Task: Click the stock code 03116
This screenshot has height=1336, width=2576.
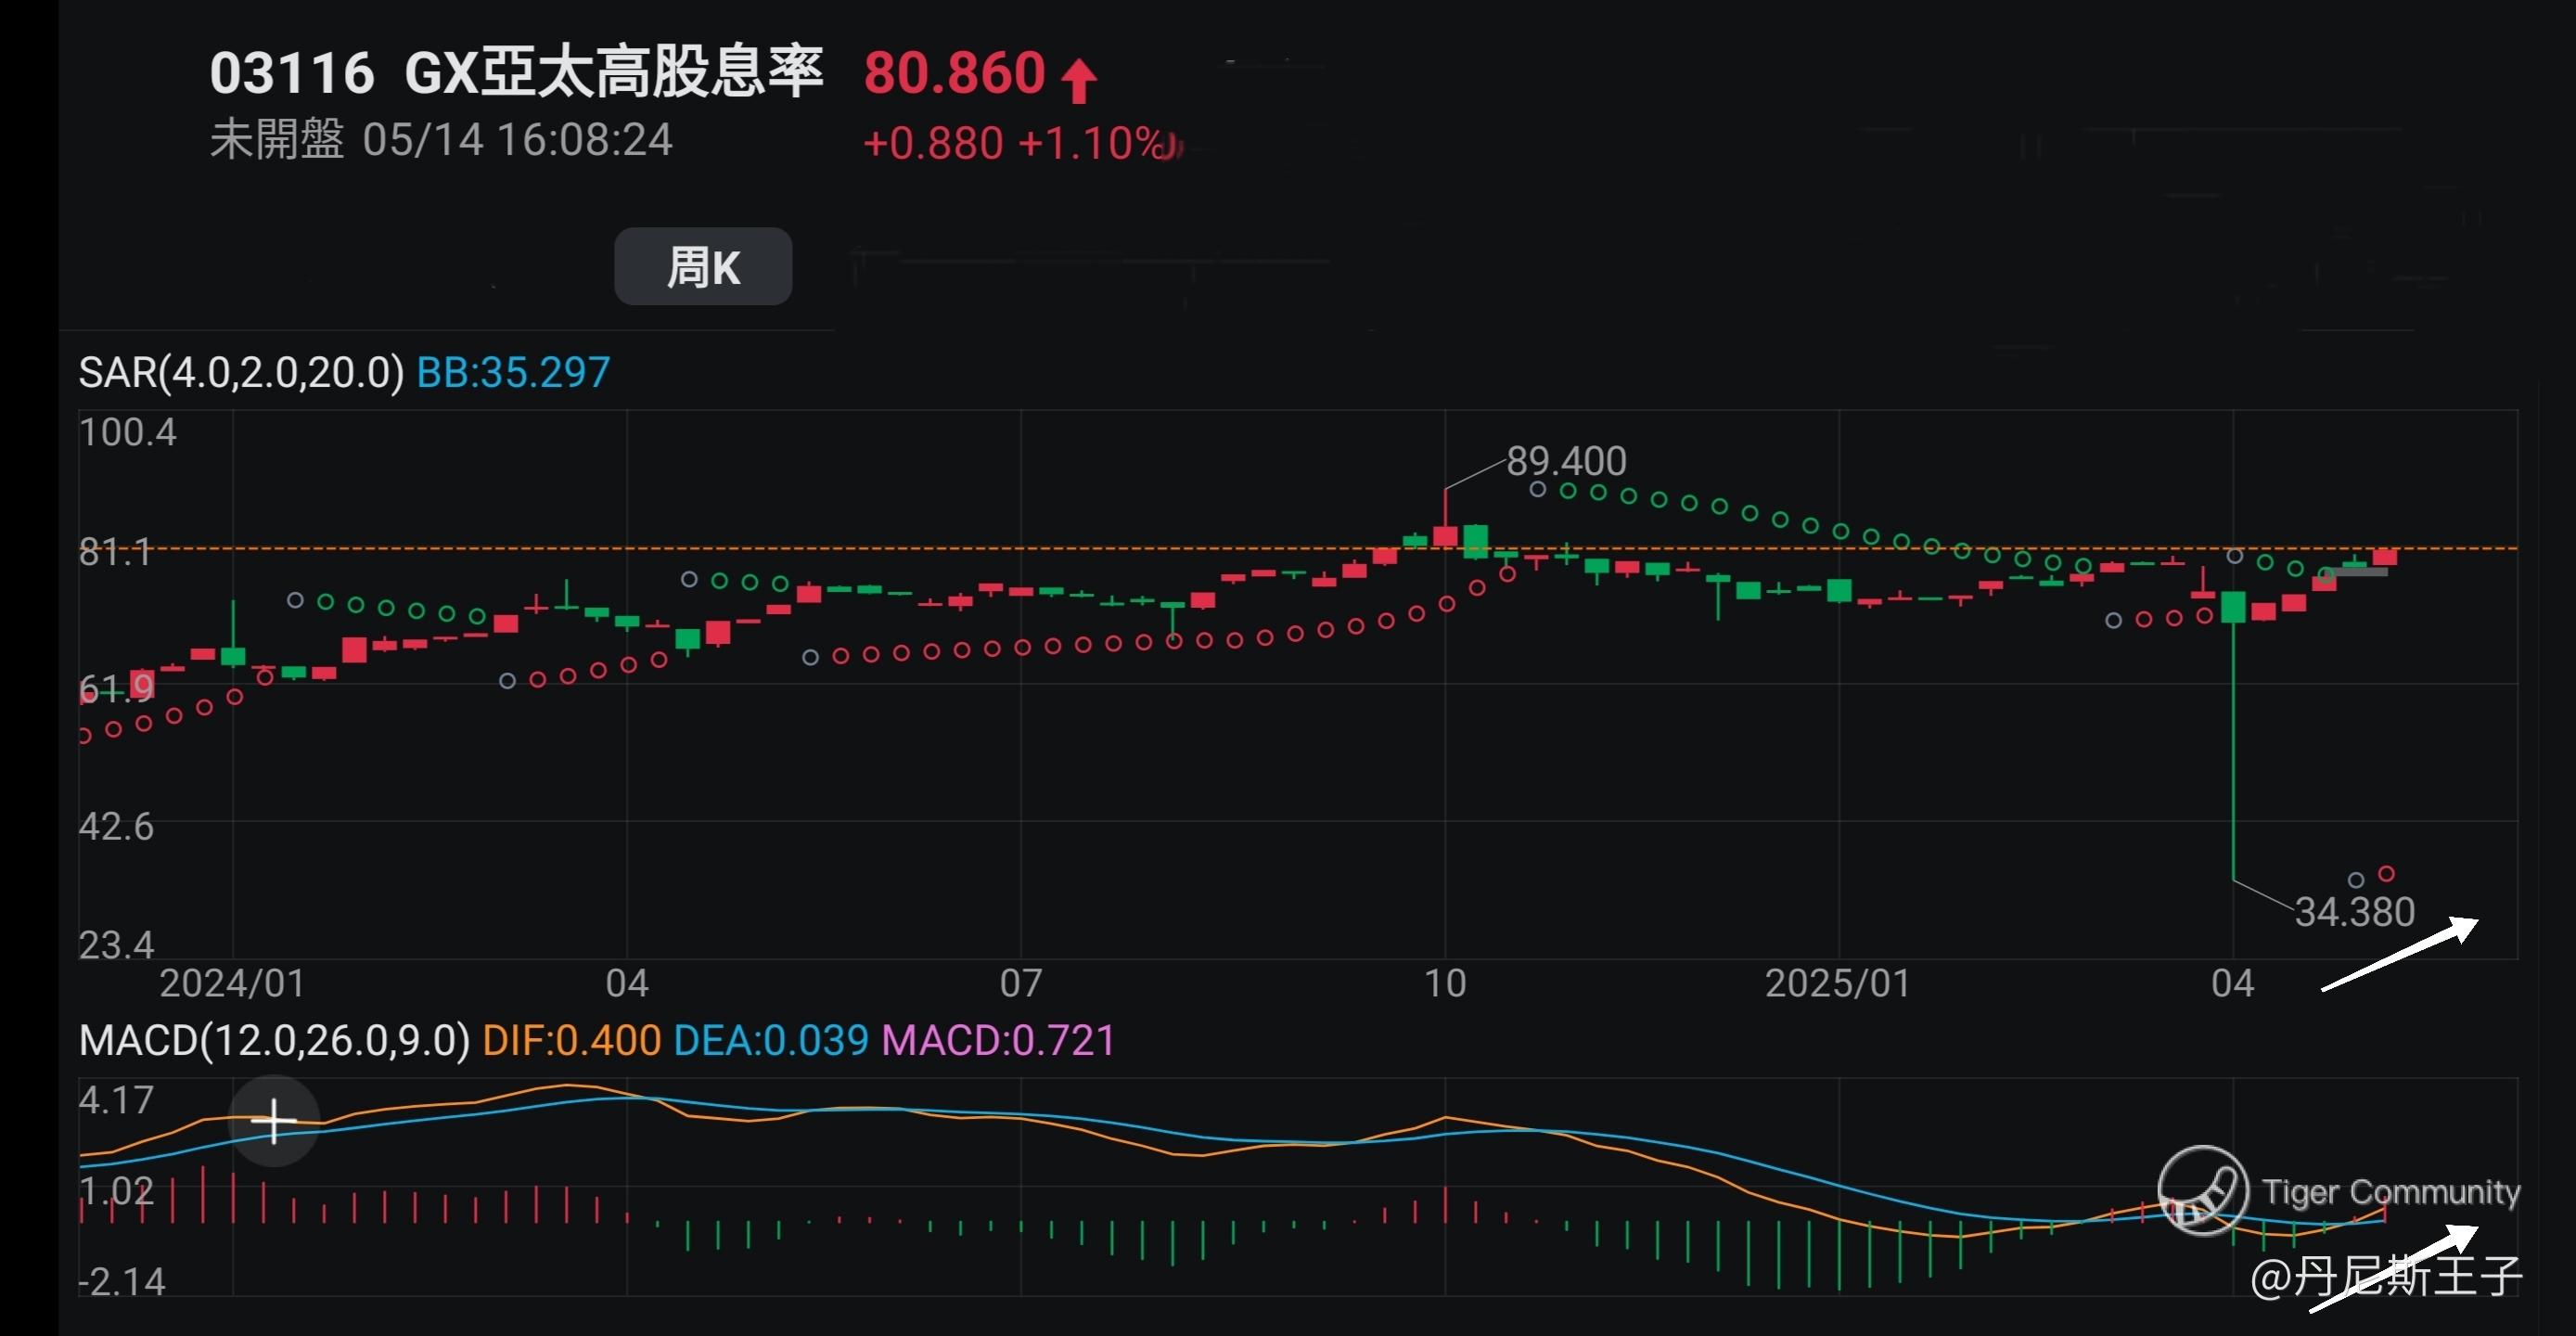Action: tap(292, 73)
